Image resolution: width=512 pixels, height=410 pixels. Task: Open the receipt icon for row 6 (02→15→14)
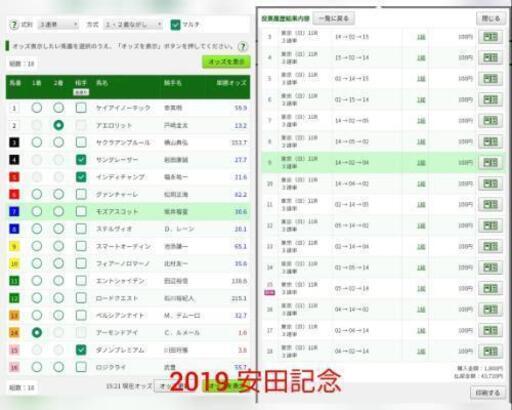(490, 100)
